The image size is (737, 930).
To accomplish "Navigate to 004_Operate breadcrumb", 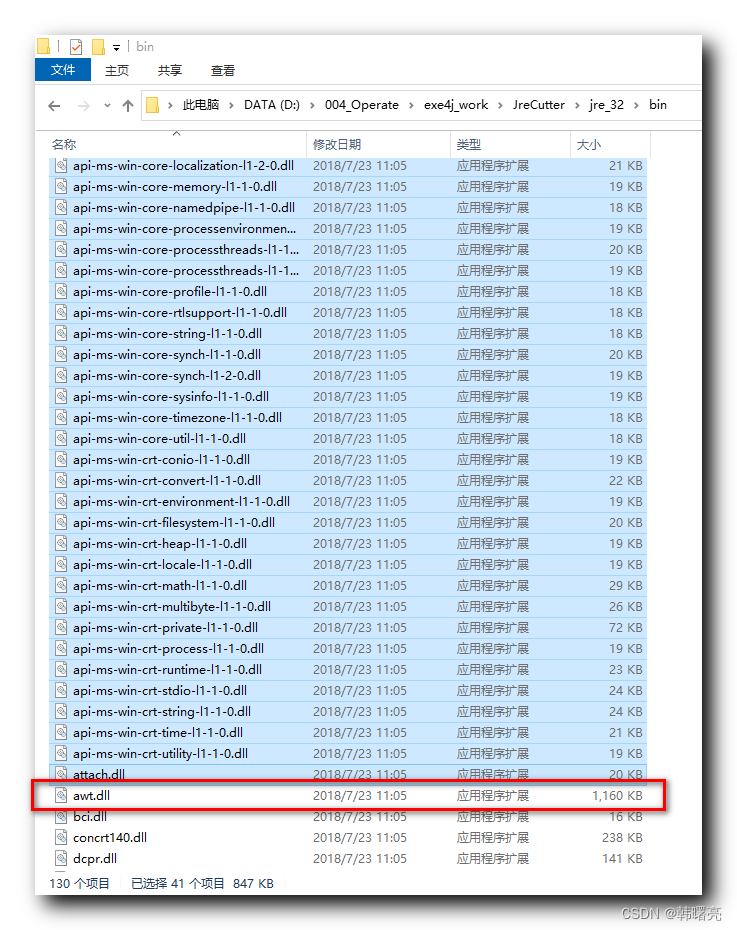I will coord(362,105).
